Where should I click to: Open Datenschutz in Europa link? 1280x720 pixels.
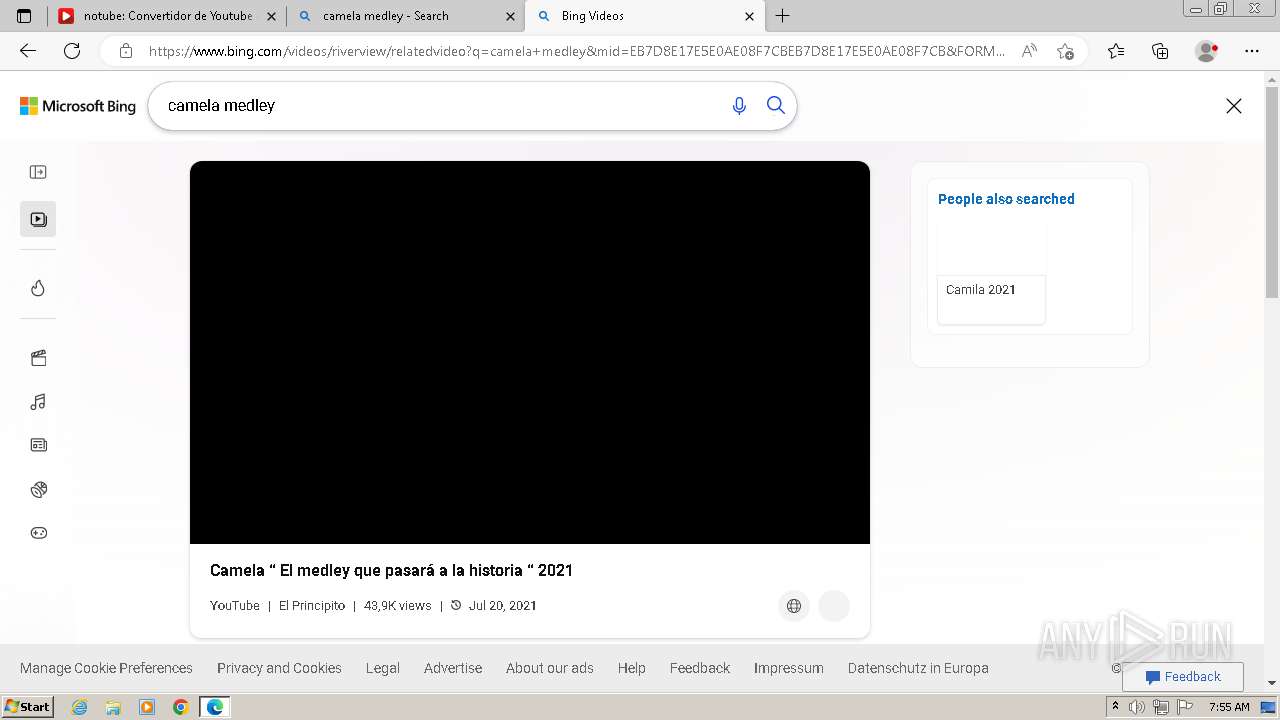click(918, 668)
